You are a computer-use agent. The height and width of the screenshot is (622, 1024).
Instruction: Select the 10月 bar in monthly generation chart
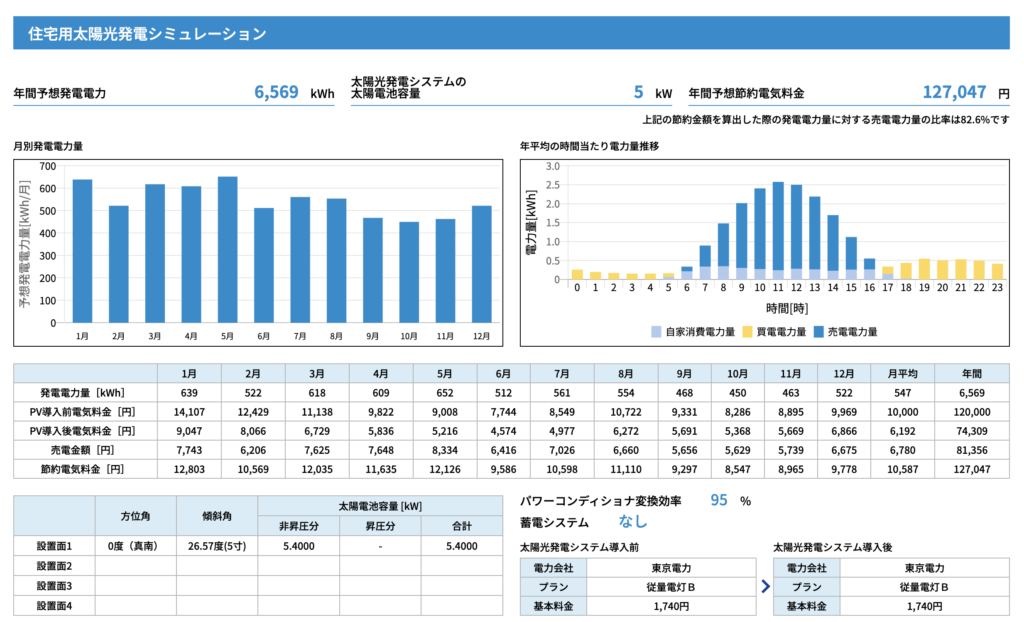[410, 272]
